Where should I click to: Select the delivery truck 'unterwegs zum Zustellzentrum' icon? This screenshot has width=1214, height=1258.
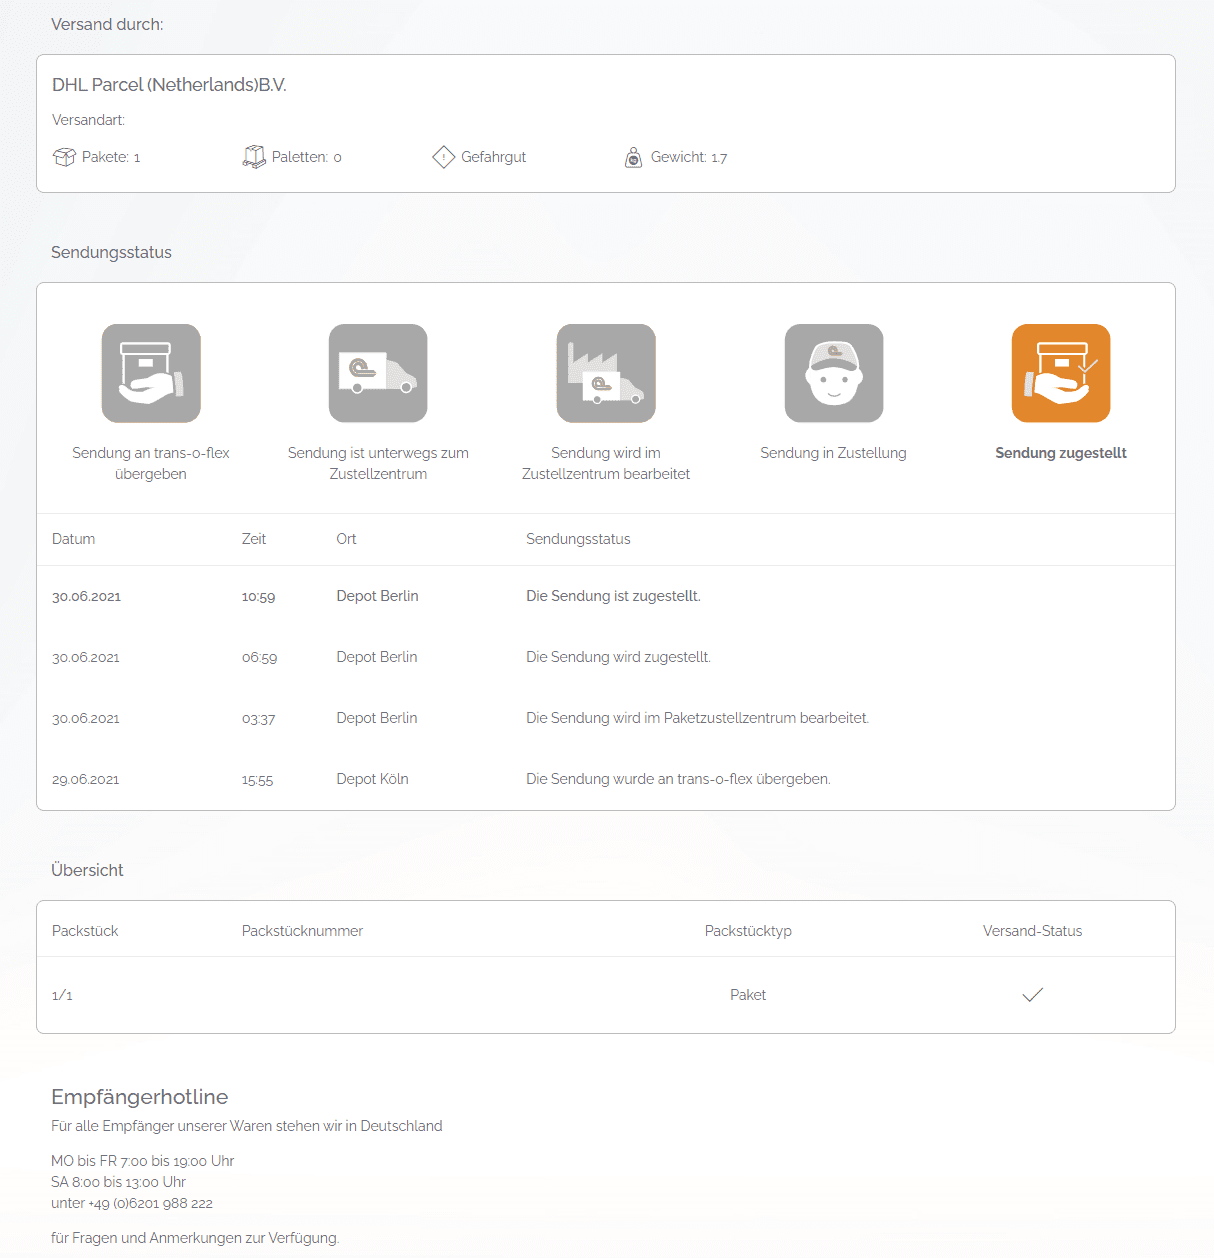[x=378, y=373]
